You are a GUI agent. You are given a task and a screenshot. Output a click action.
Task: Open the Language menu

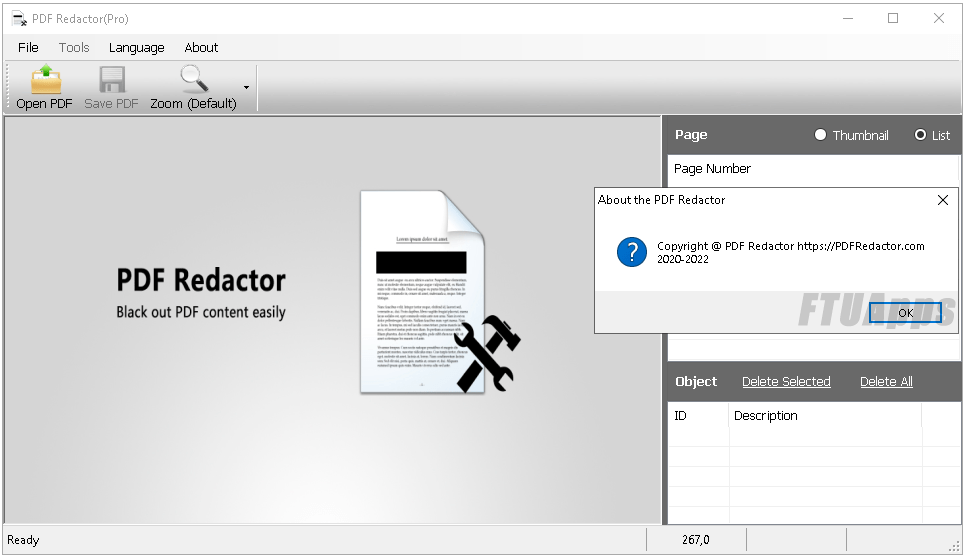(137, 47)
